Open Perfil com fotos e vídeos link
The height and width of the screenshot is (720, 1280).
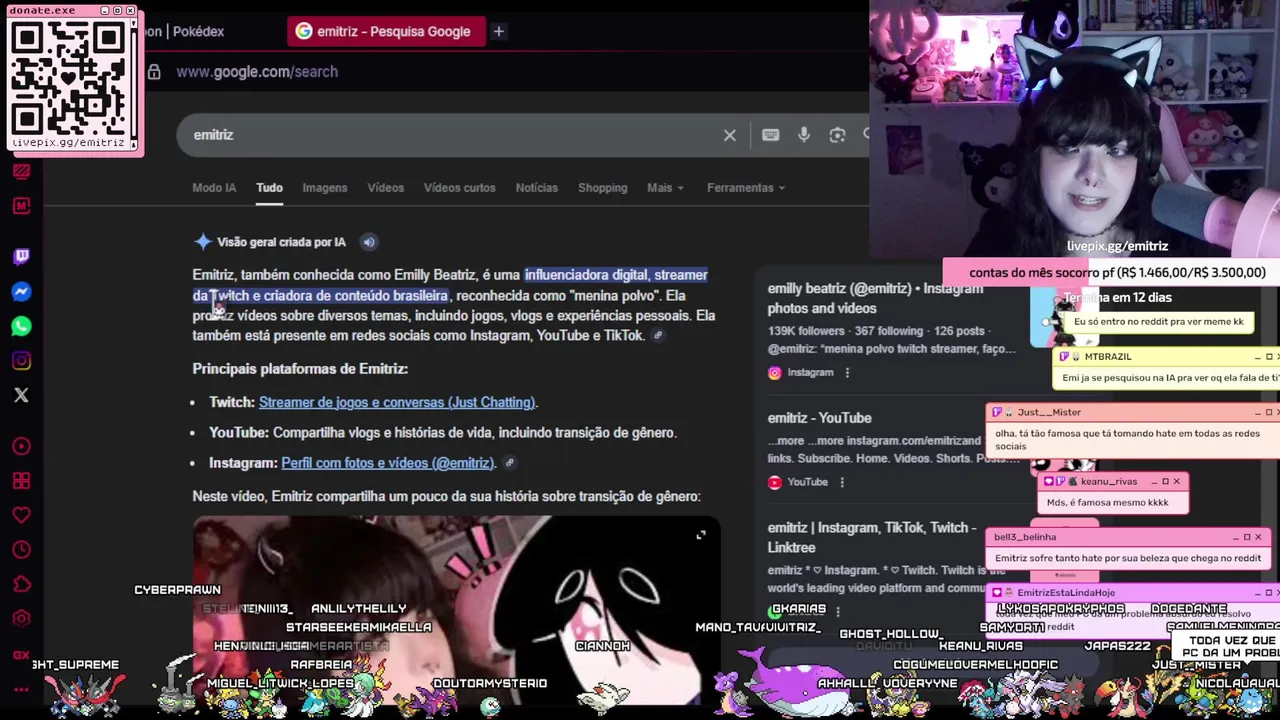[387, 463]
